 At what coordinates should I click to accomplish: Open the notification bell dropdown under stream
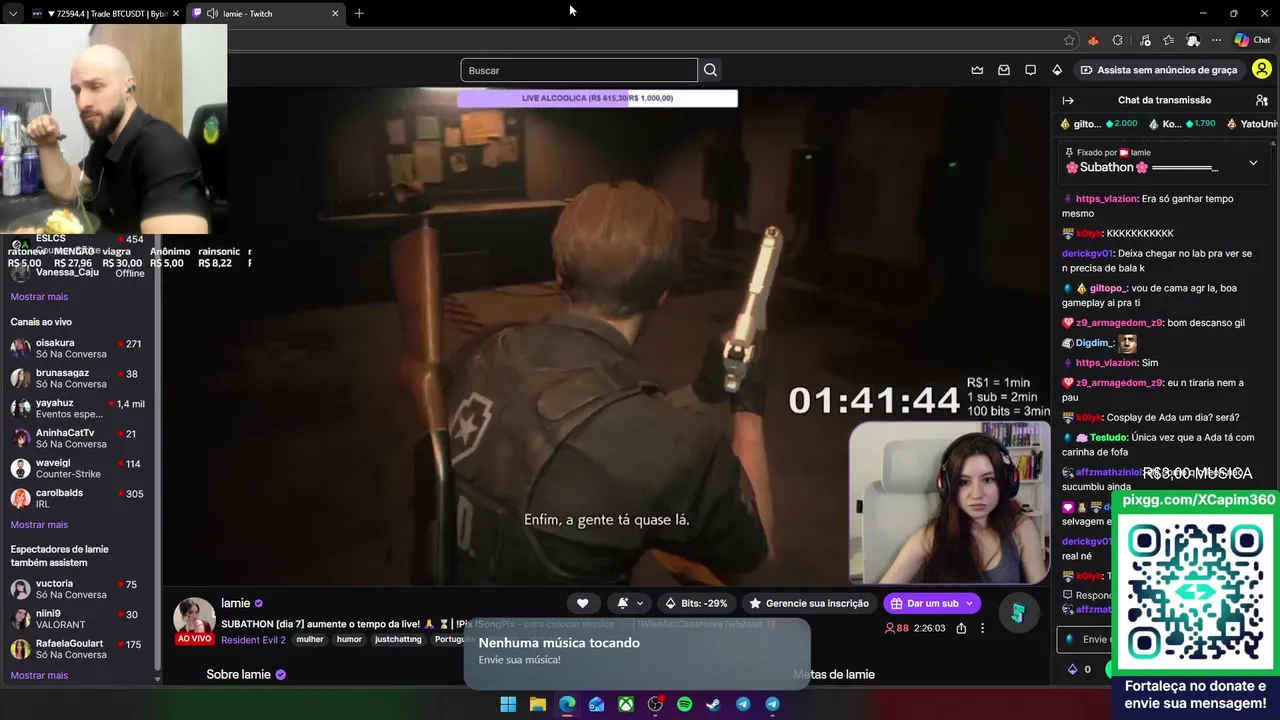point(630,603)
